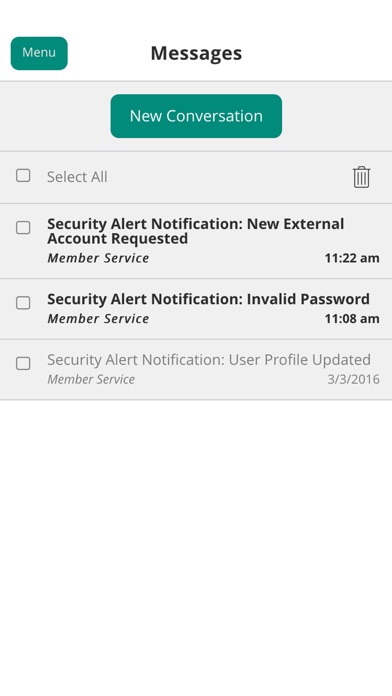Click Member Service sender under External Account alert
Image resolution: width=392 pixels, height=696 pixels.
[x=98, y=258]
